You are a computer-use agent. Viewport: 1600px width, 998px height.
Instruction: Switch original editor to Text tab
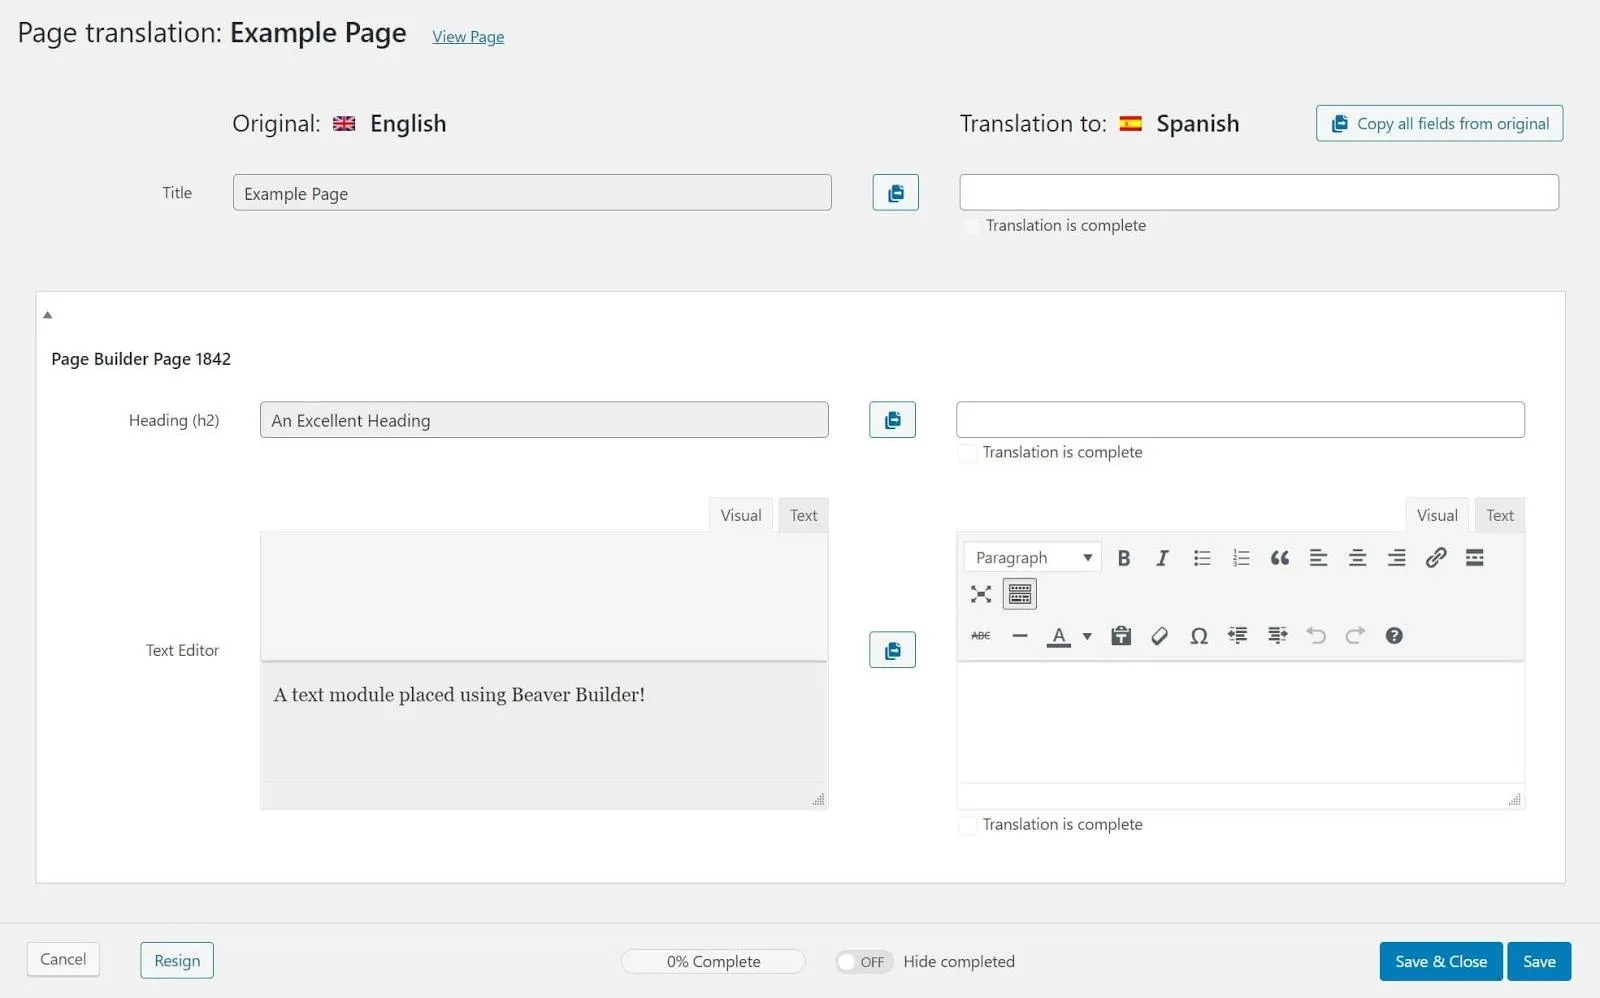click(x=804, y=516)
